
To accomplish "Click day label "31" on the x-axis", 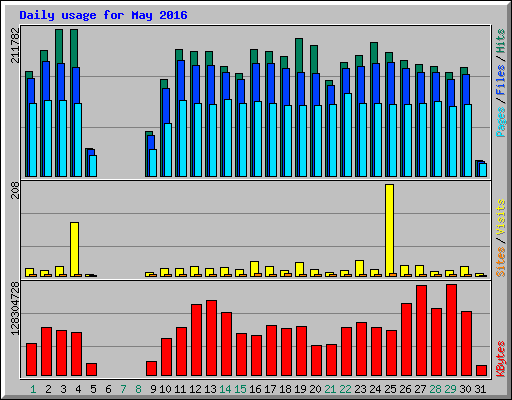I will [x=480, y=389].
